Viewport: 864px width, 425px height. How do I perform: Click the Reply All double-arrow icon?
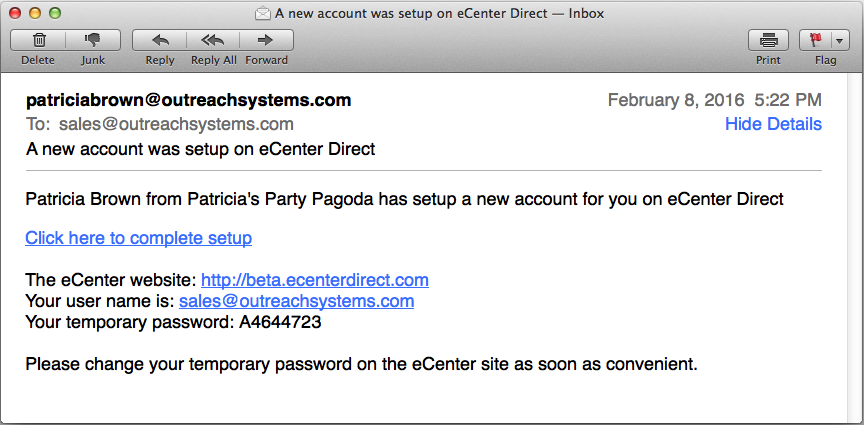coord(213,40)
